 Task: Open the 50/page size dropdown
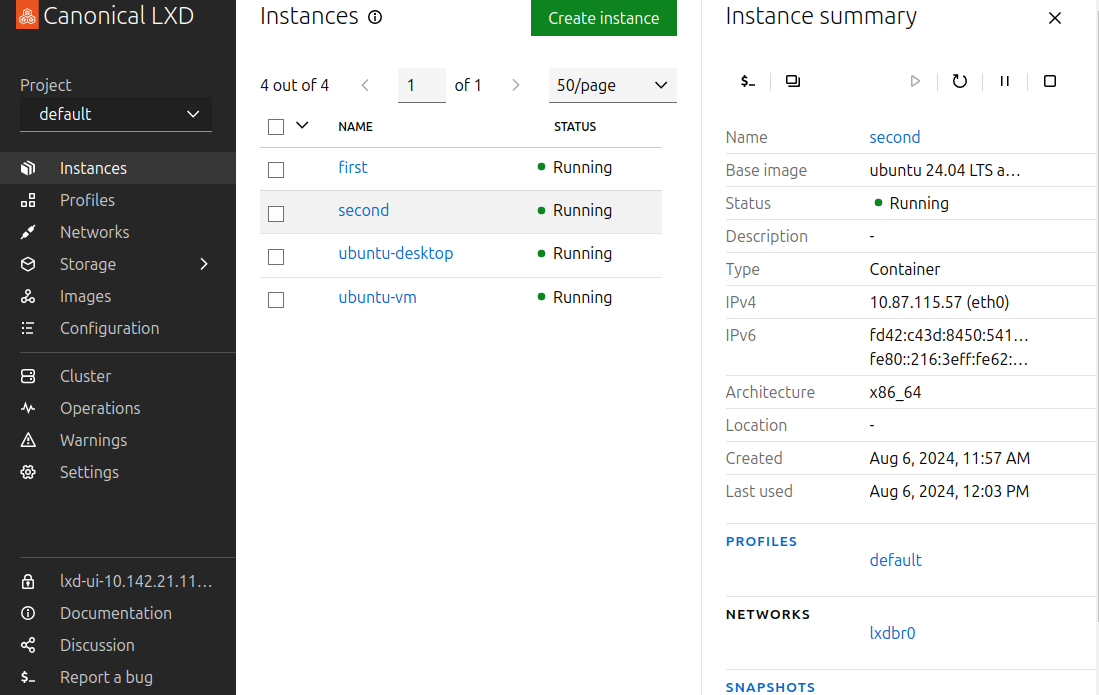612,86
